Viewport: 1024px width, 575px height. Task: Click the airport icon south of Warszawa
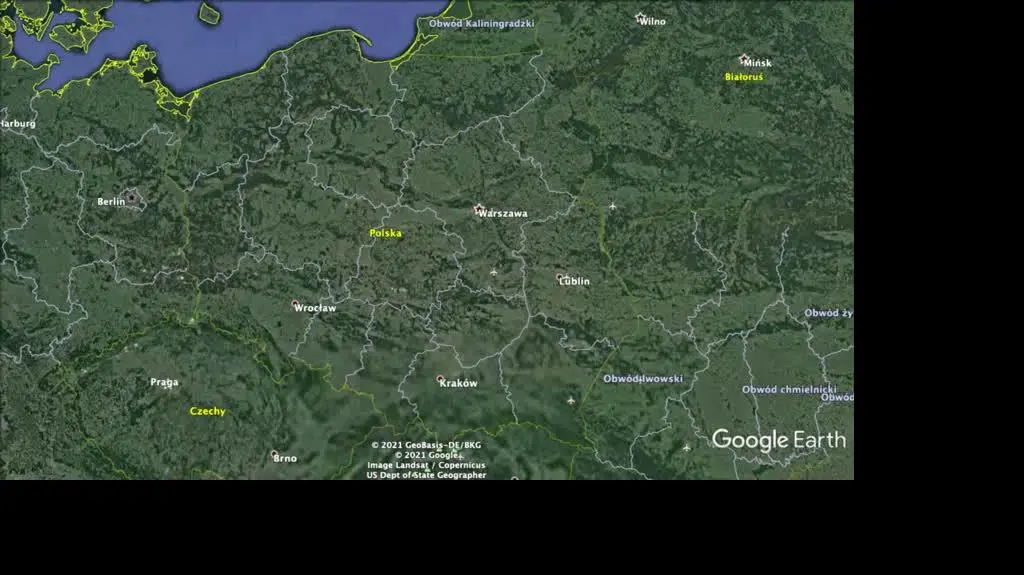pos(494,272)
